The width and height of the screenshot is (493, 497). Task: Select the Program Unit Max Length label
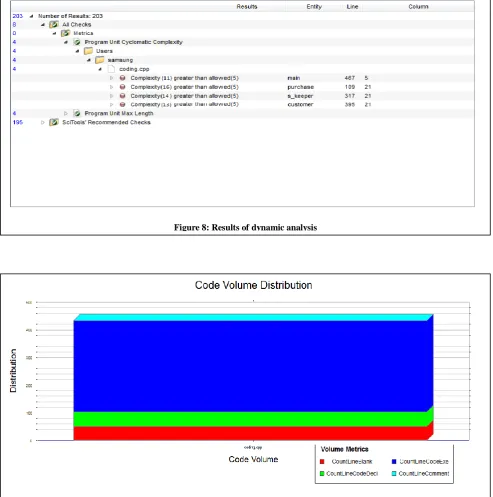coord(119,113)
